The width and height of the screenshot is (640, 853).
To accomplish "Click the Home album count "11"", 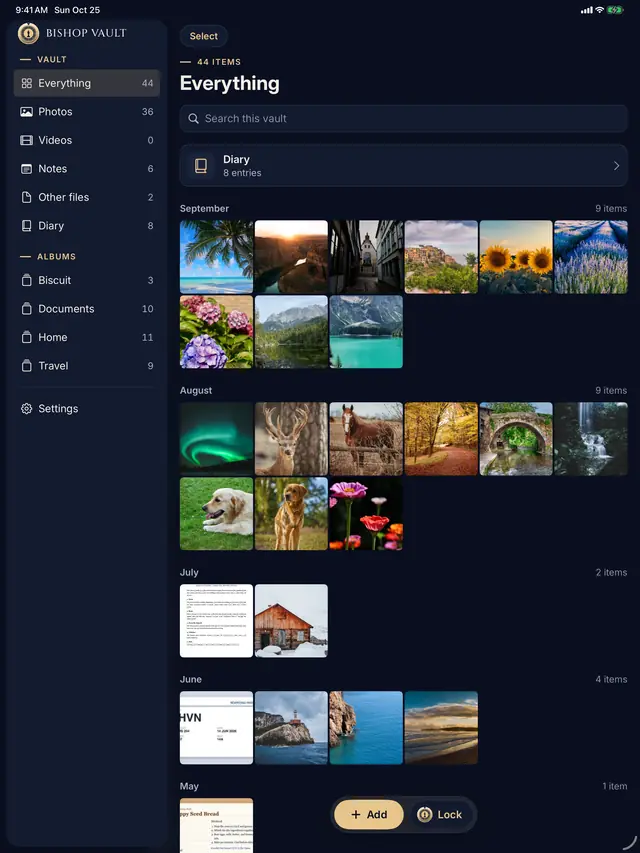I will click(x=147, y=337).
